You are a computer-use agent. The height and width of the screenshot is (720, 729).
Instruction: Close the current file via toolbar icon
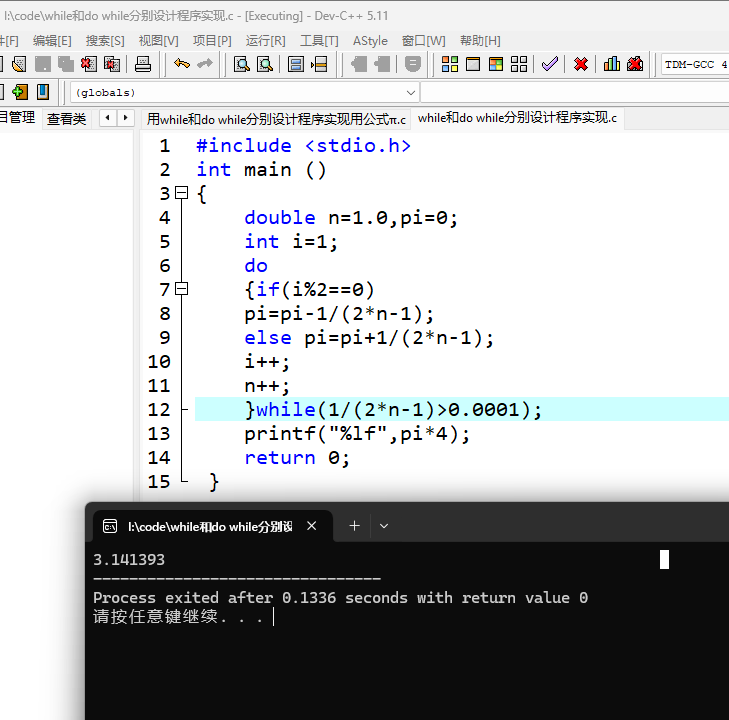pos(88,64)
